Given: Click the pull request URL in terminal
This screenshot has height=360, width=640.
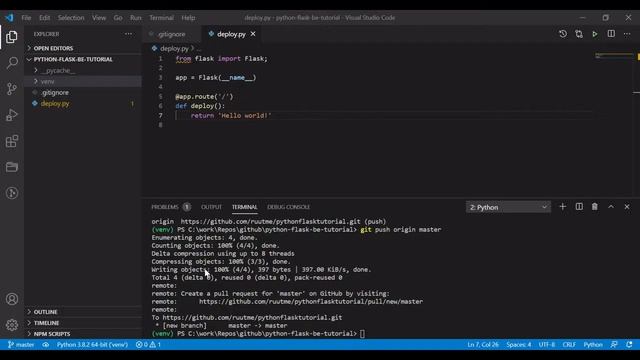Looking at the screenshot, I should tap(311, 302).
